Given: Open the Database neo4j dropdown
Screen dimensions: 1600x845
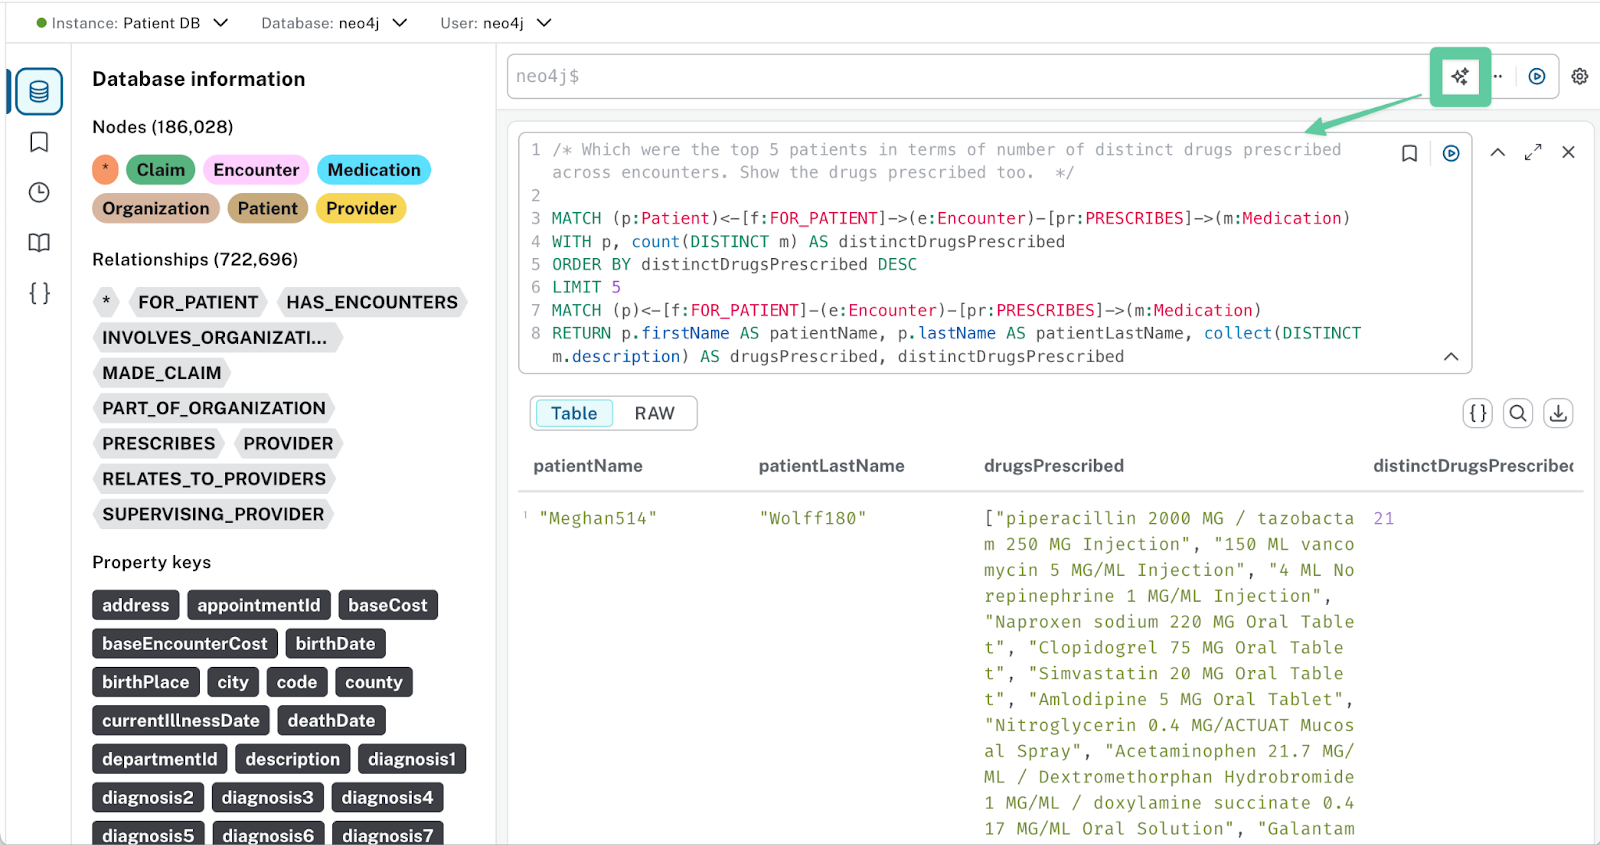Looking at the screenshot, I should pos(334,22).
